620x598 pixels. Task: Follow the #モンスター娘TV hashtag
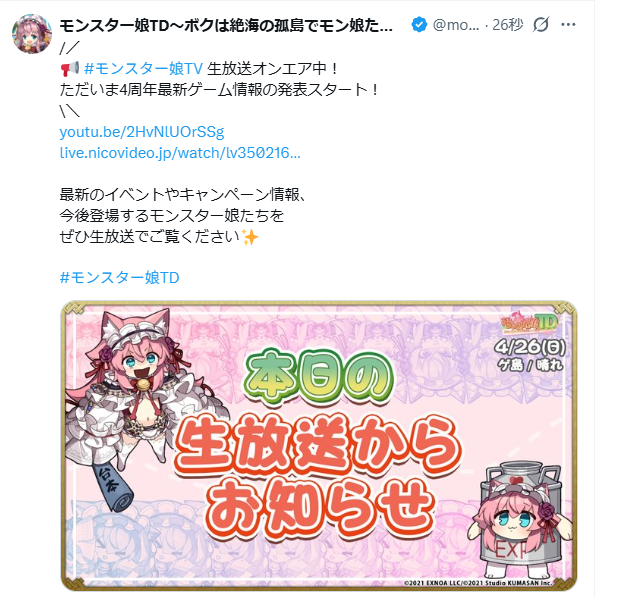pyautogui.click(x=144, y=69)
